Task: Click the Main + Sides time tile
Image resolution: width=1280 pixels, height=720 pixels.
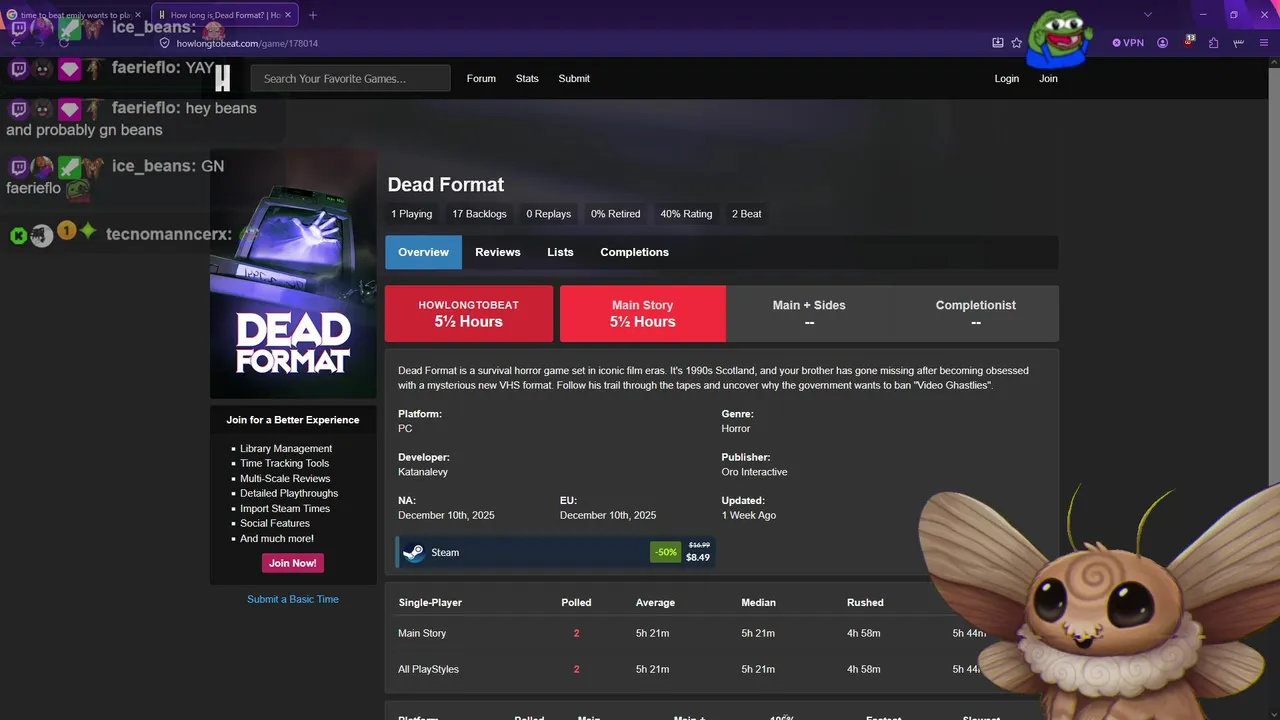Action: click(x=809, y=314)
